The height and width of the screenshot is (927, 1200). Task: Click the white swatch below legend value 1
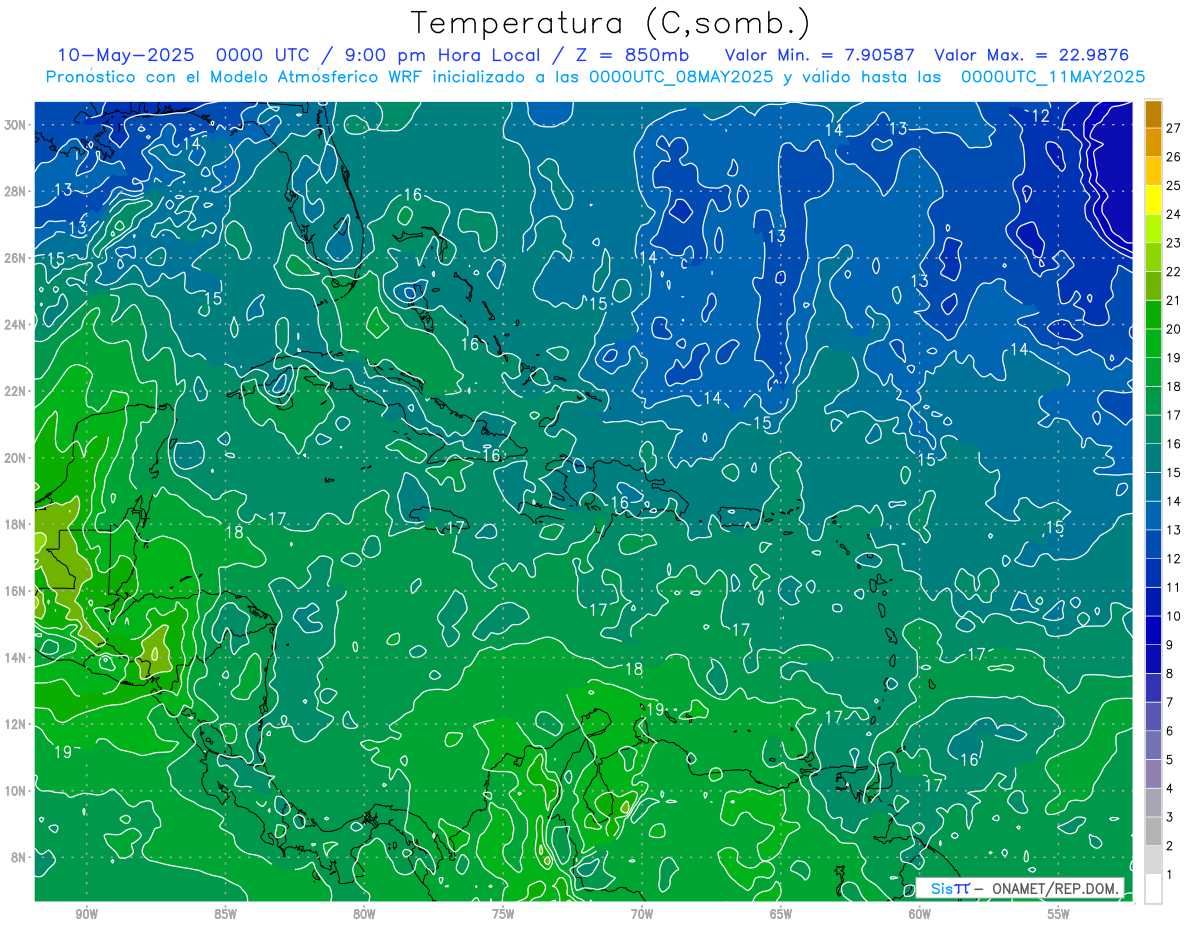pos(1153,888)
